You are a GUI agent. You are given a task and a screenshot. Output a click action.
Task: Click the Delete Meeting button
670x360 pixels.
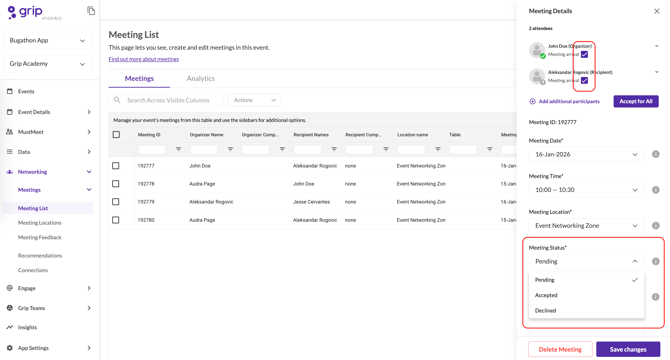tap(560, 349)
